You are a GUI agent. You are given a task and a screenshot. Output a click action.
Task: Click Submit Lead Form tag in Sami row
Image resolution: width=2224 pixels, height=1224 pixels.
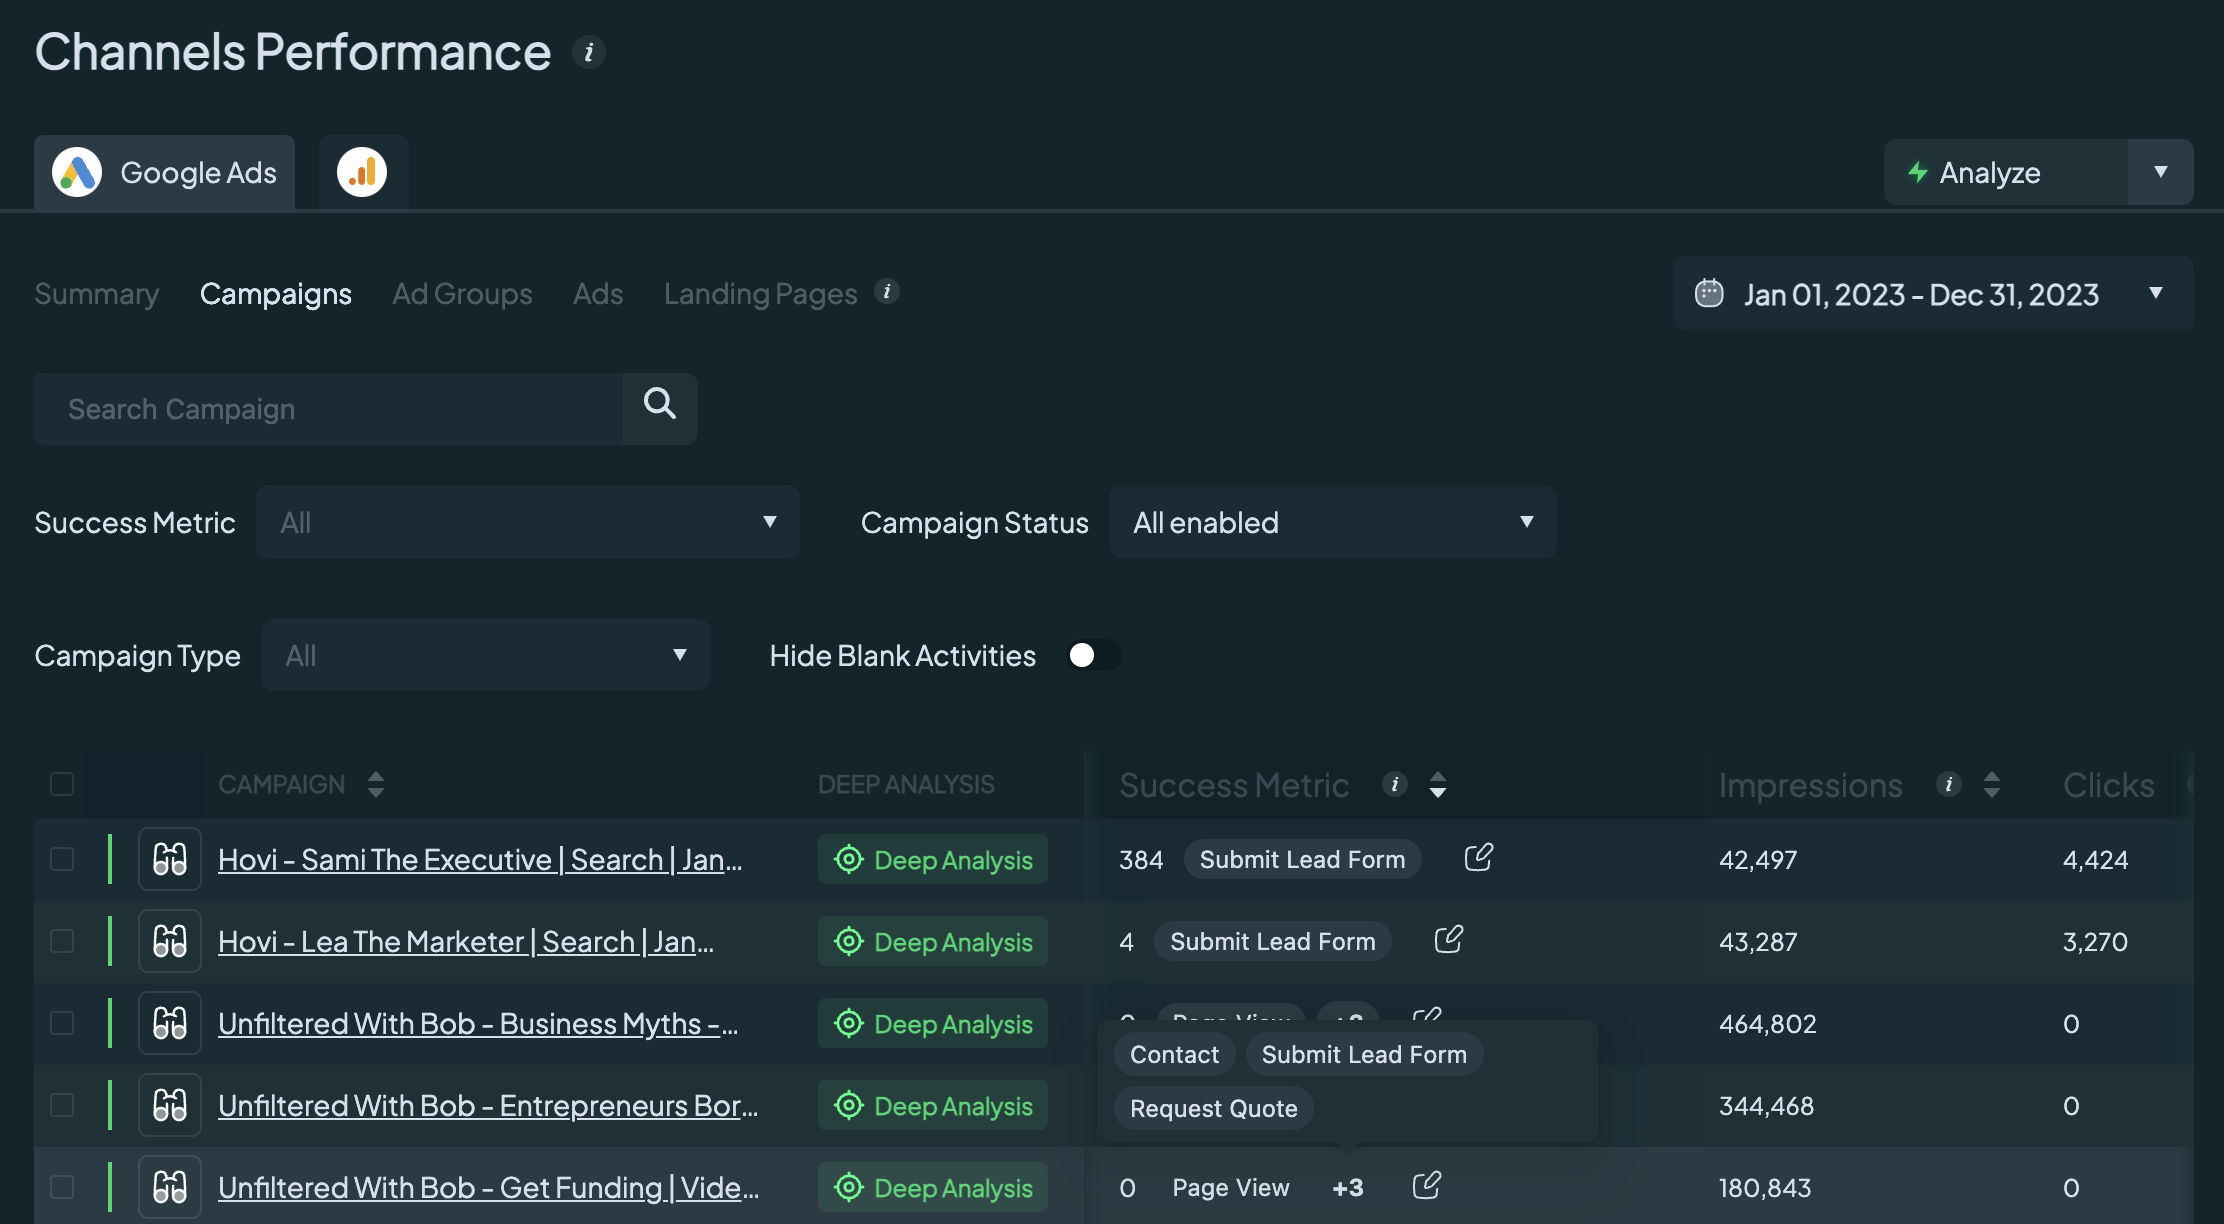pyautogui.click(x=1302, y=859)
